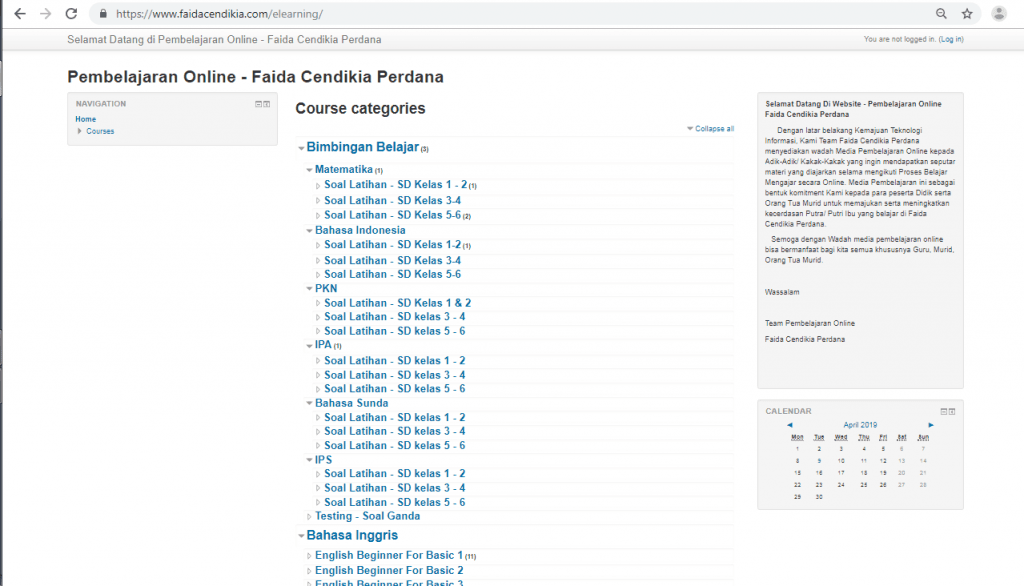This screenshot has height=586, width=1024.
Task: Expand the Courses navigation item
Action: pyautogui.click(x=80, y=131)
